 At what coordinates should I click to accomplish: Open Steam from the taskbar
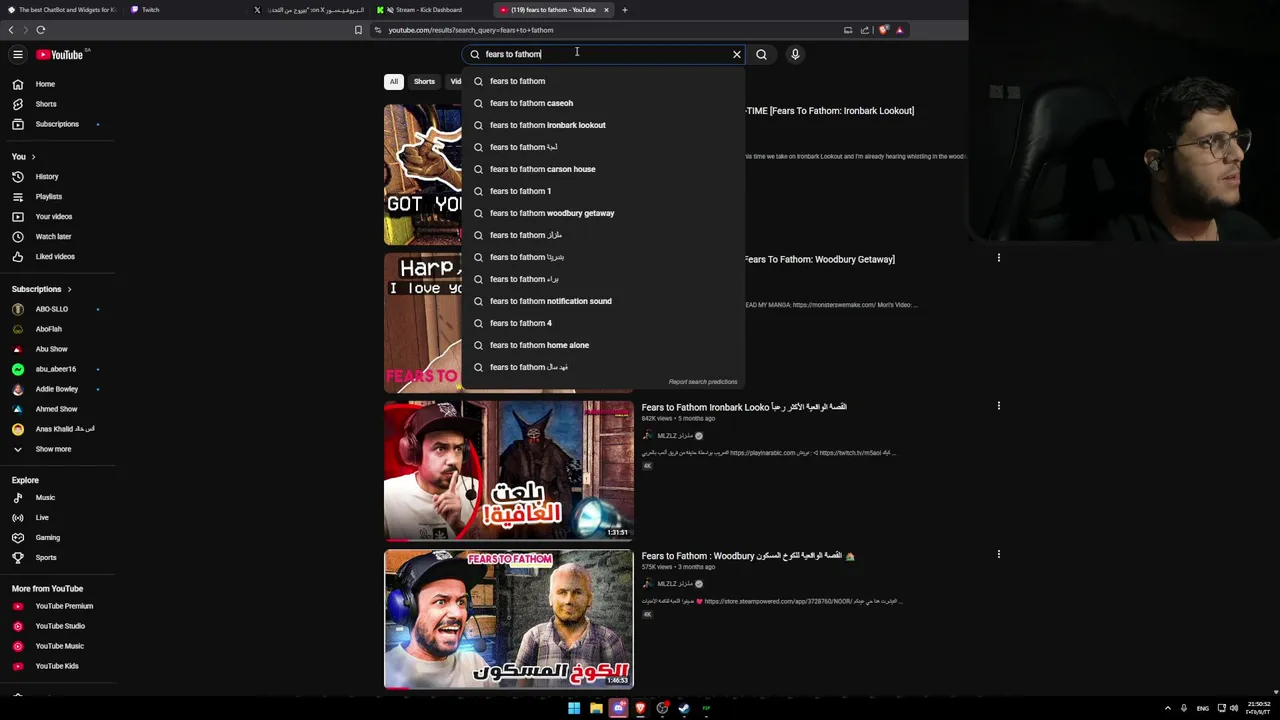(x=684, y=708)
